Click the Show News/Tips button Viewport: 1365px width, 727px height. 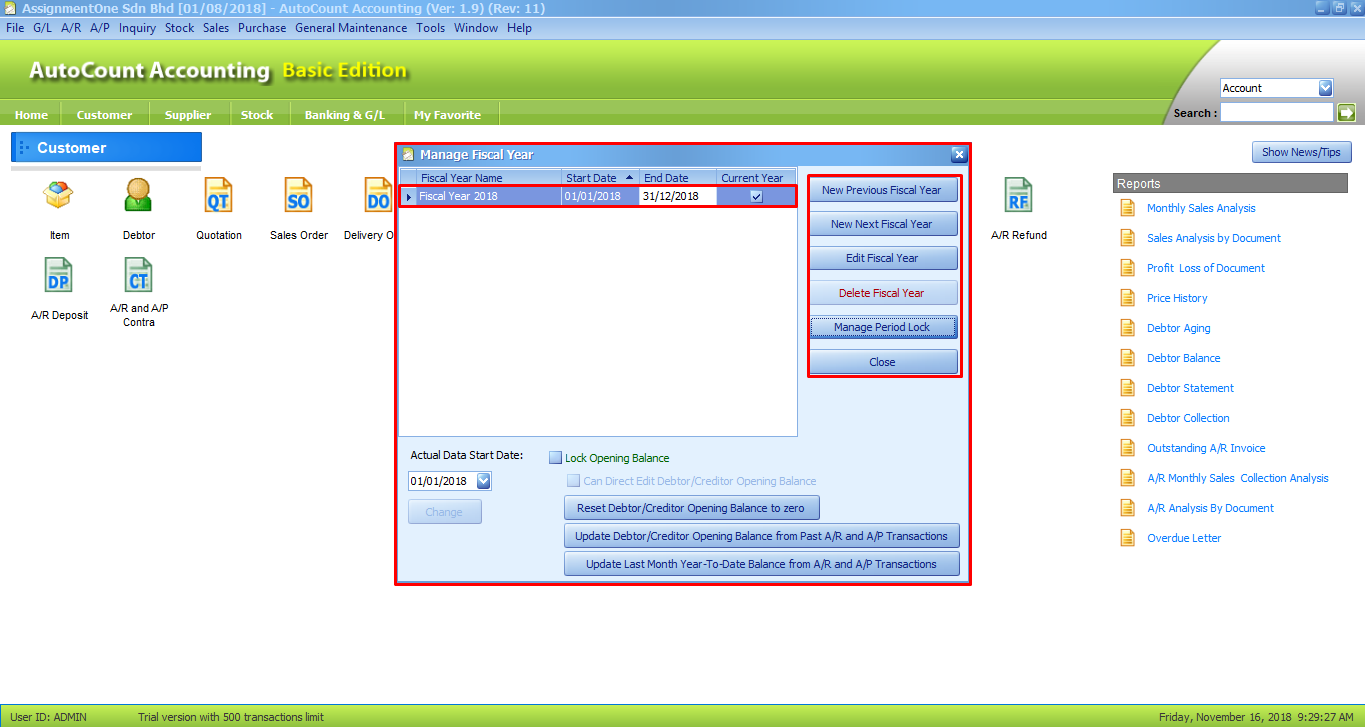point(1302,152)
